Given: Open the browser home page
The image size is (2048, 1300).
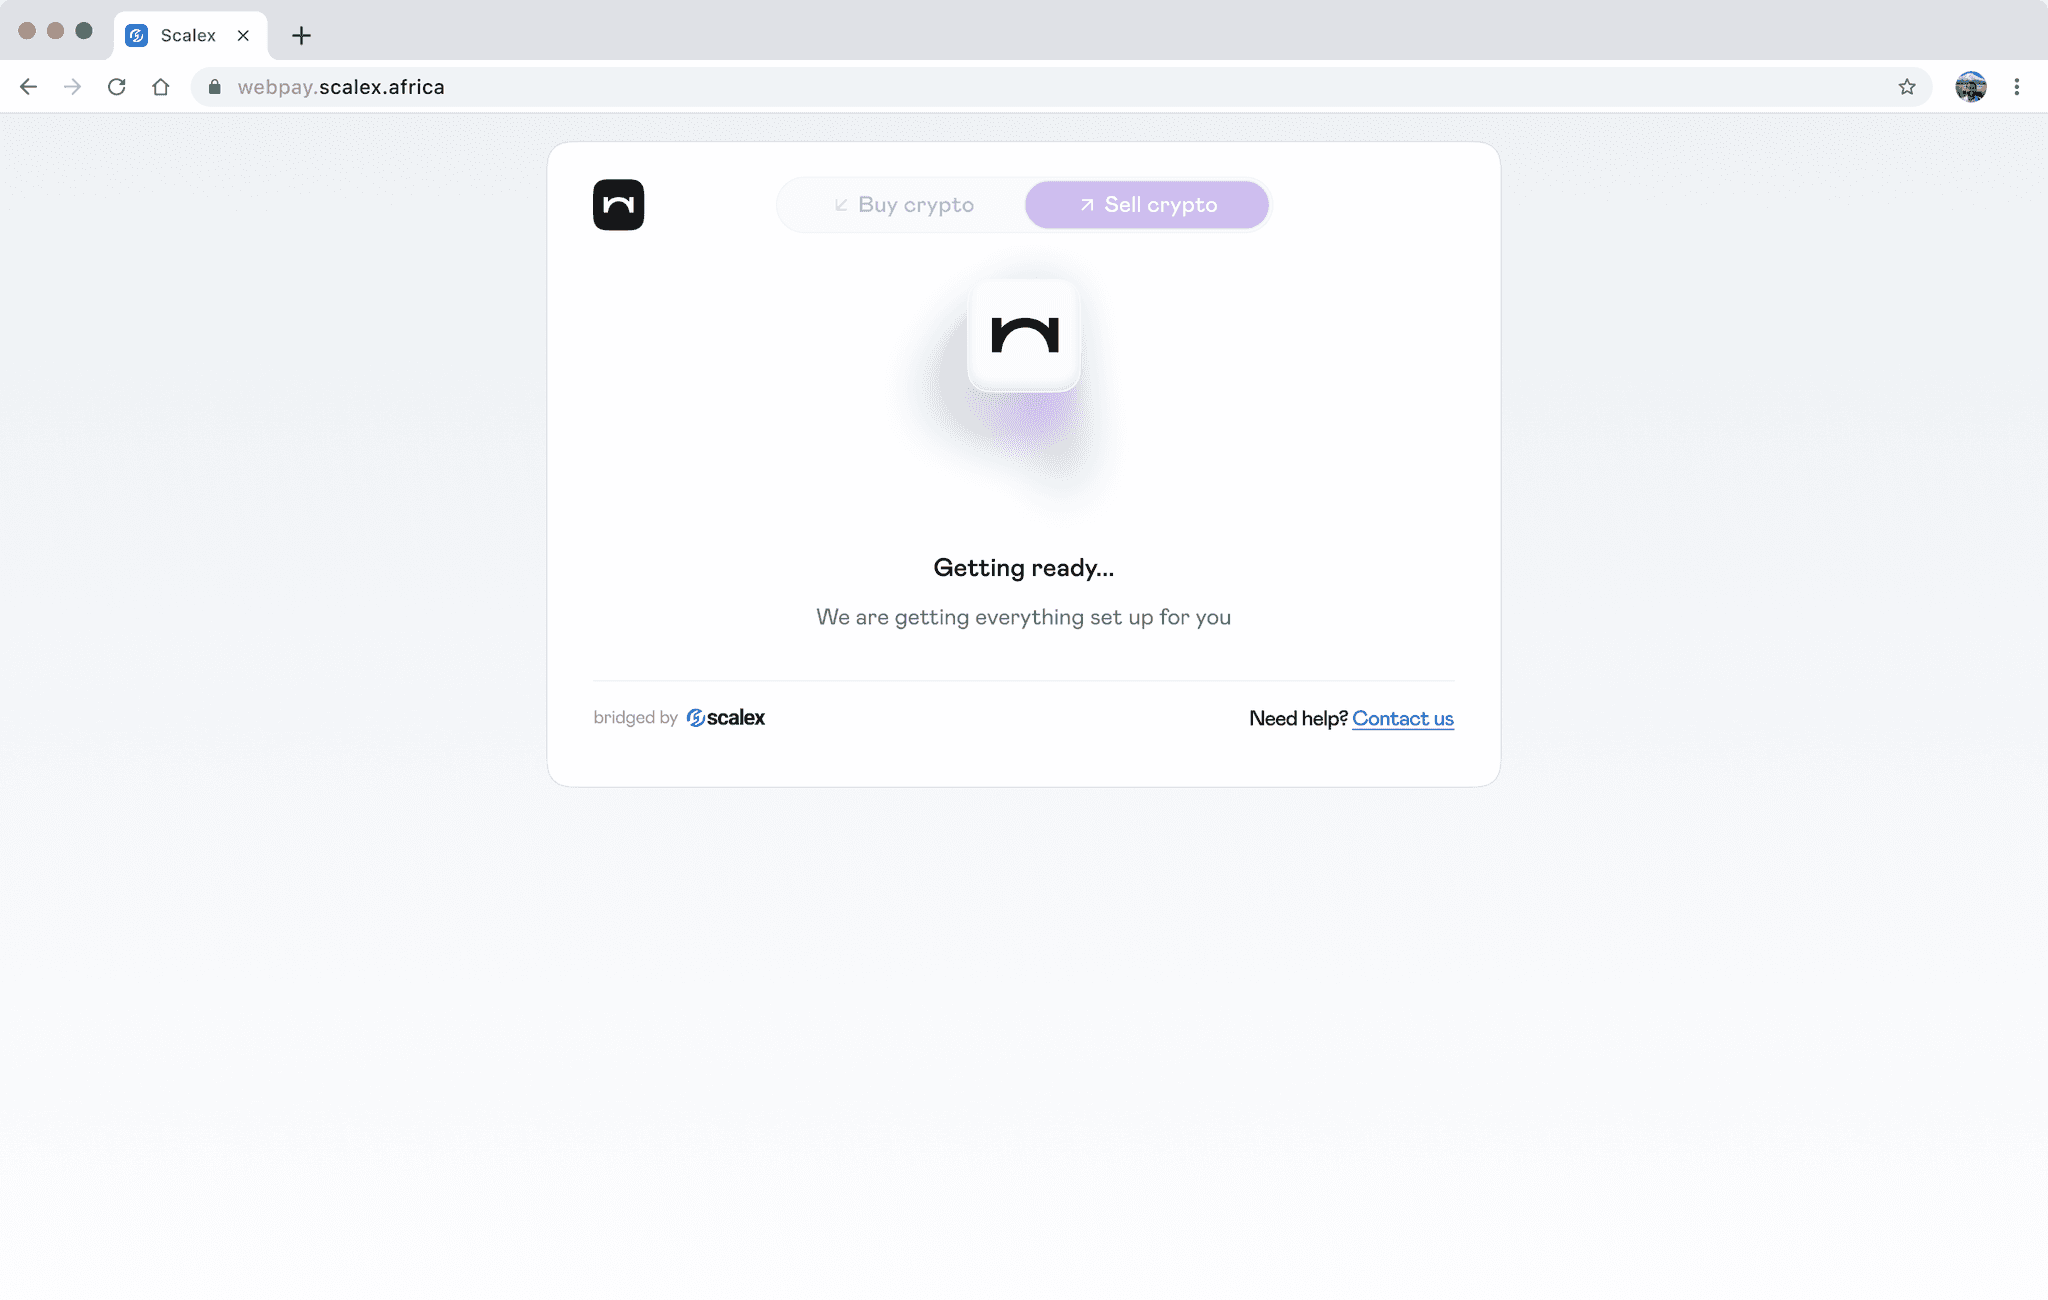Looking at the screenshot, I should (160, 87).
